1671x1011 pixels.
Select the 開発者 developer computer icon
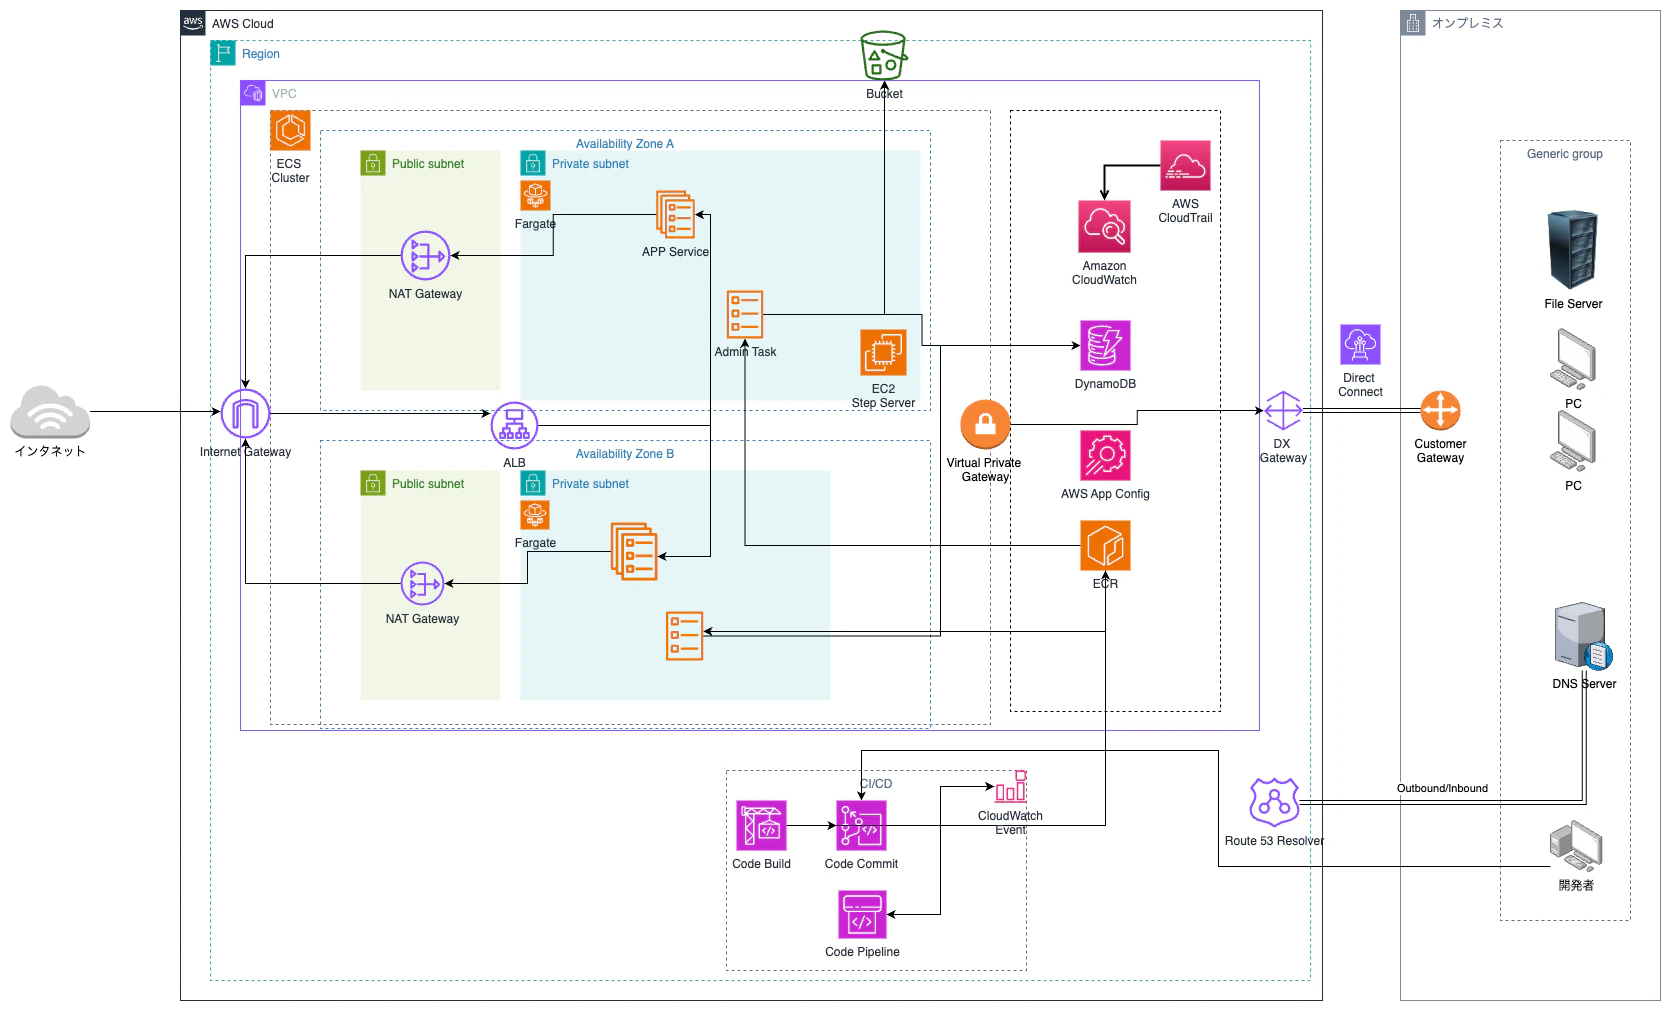pos(1576,846)
